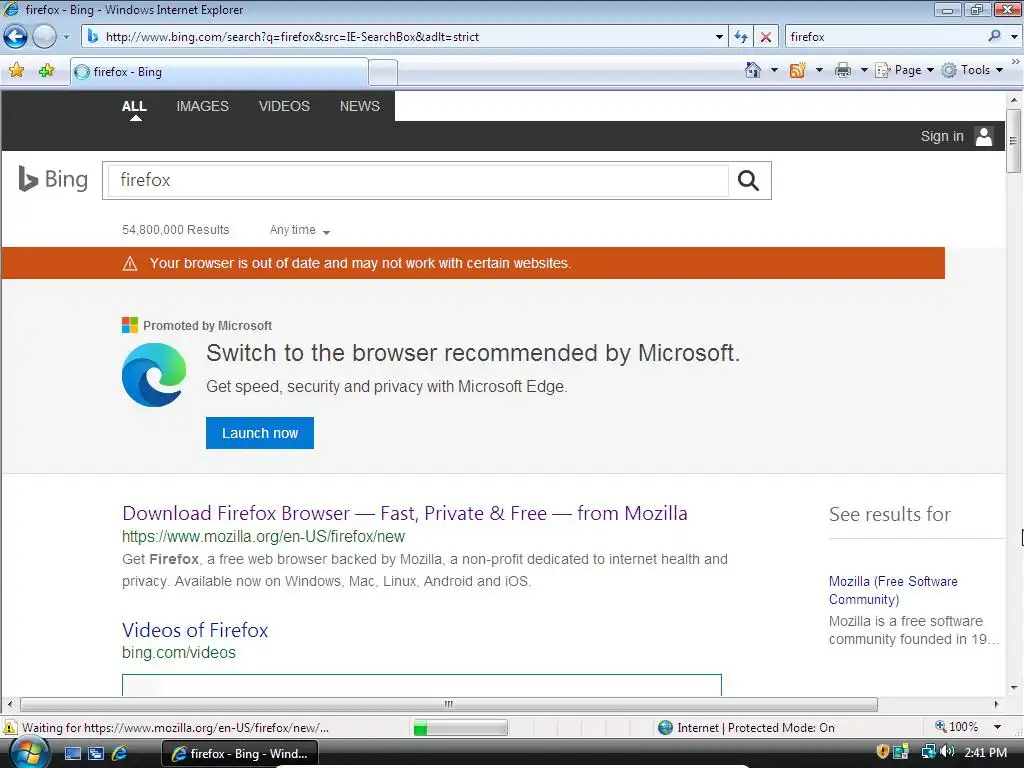Click the Forward navigation button
Screen dimensions: 1024x768
coord(44,36)
